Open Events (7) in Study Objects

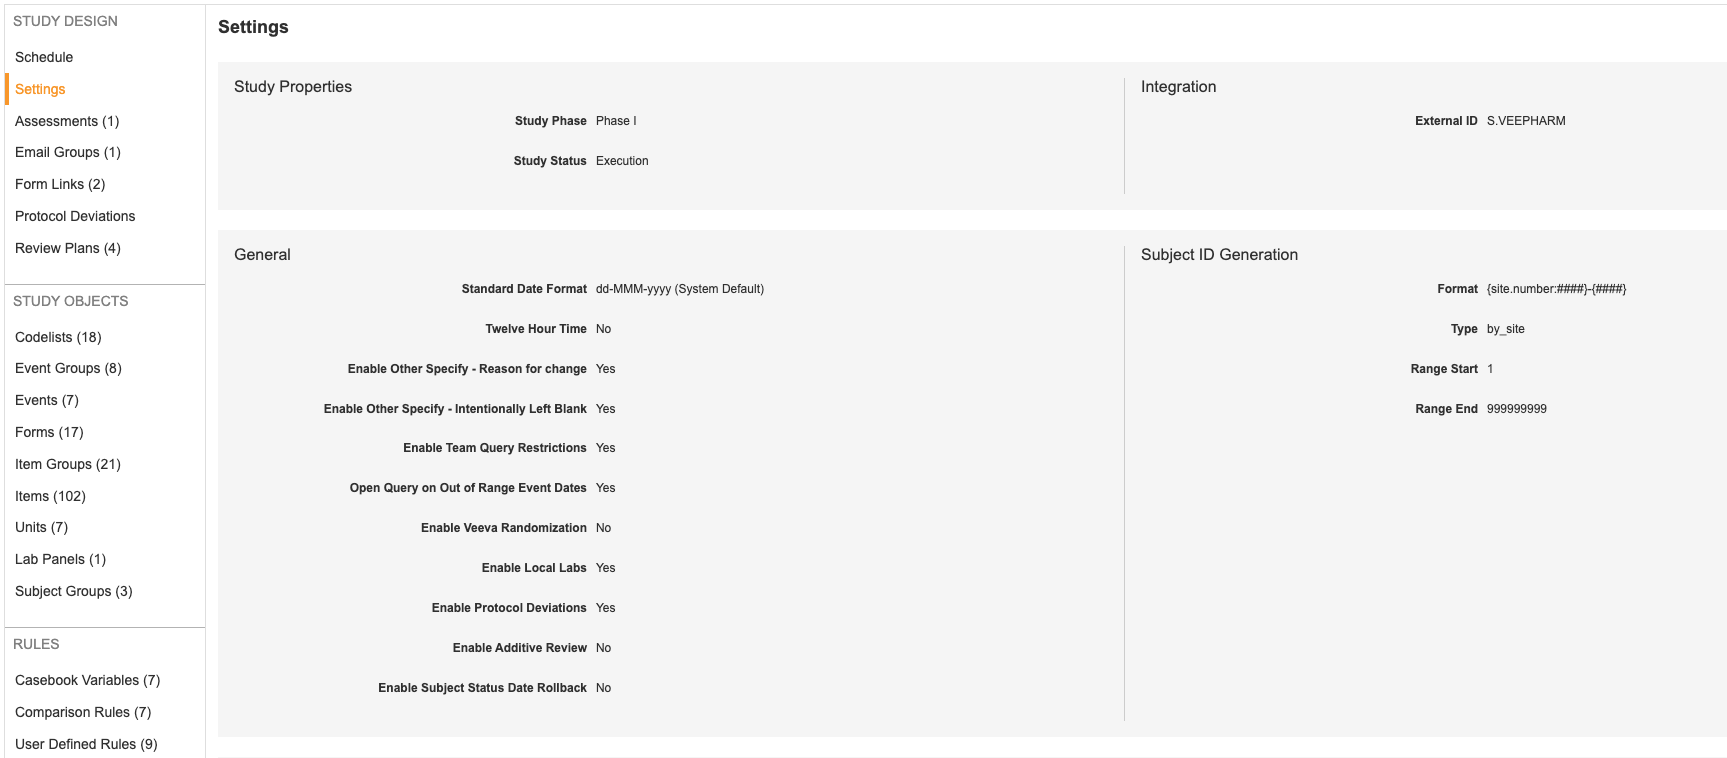click(47, 400)
